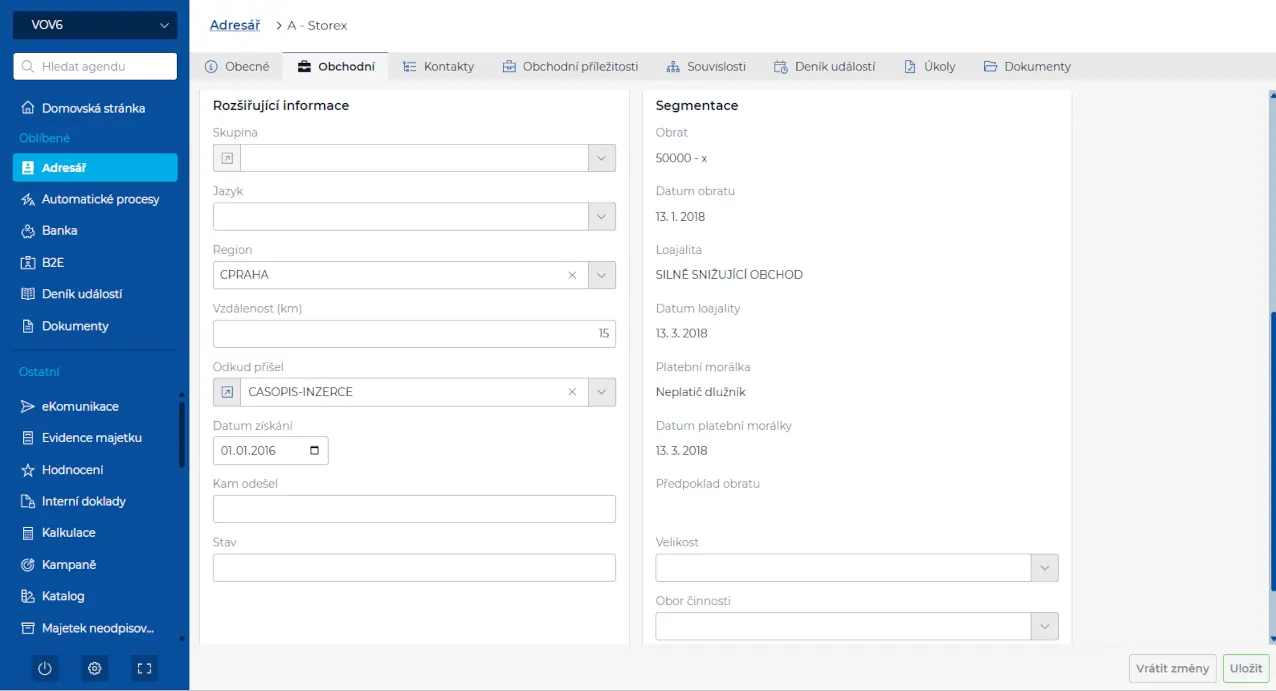Open linked record icon beside Skupina field
1276x691 pixels.
point(227,158)
